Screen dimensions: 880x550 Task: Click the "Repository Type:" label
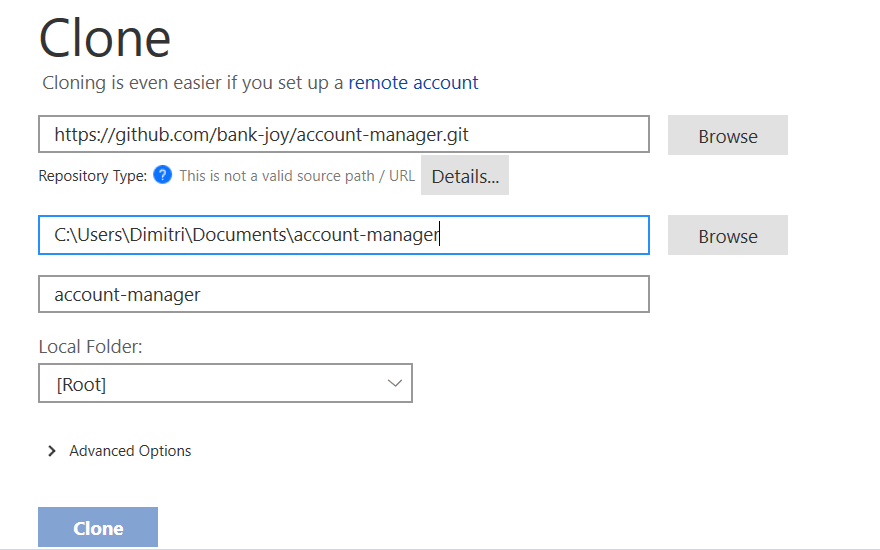[x=92, y=176]
